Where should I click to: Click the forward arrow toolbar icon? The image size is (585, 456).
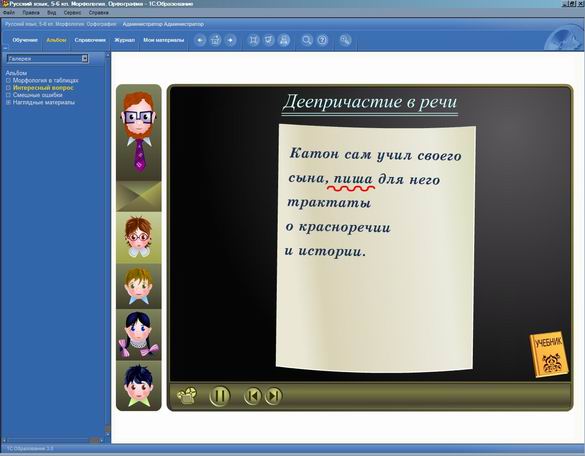pos(231,40)
